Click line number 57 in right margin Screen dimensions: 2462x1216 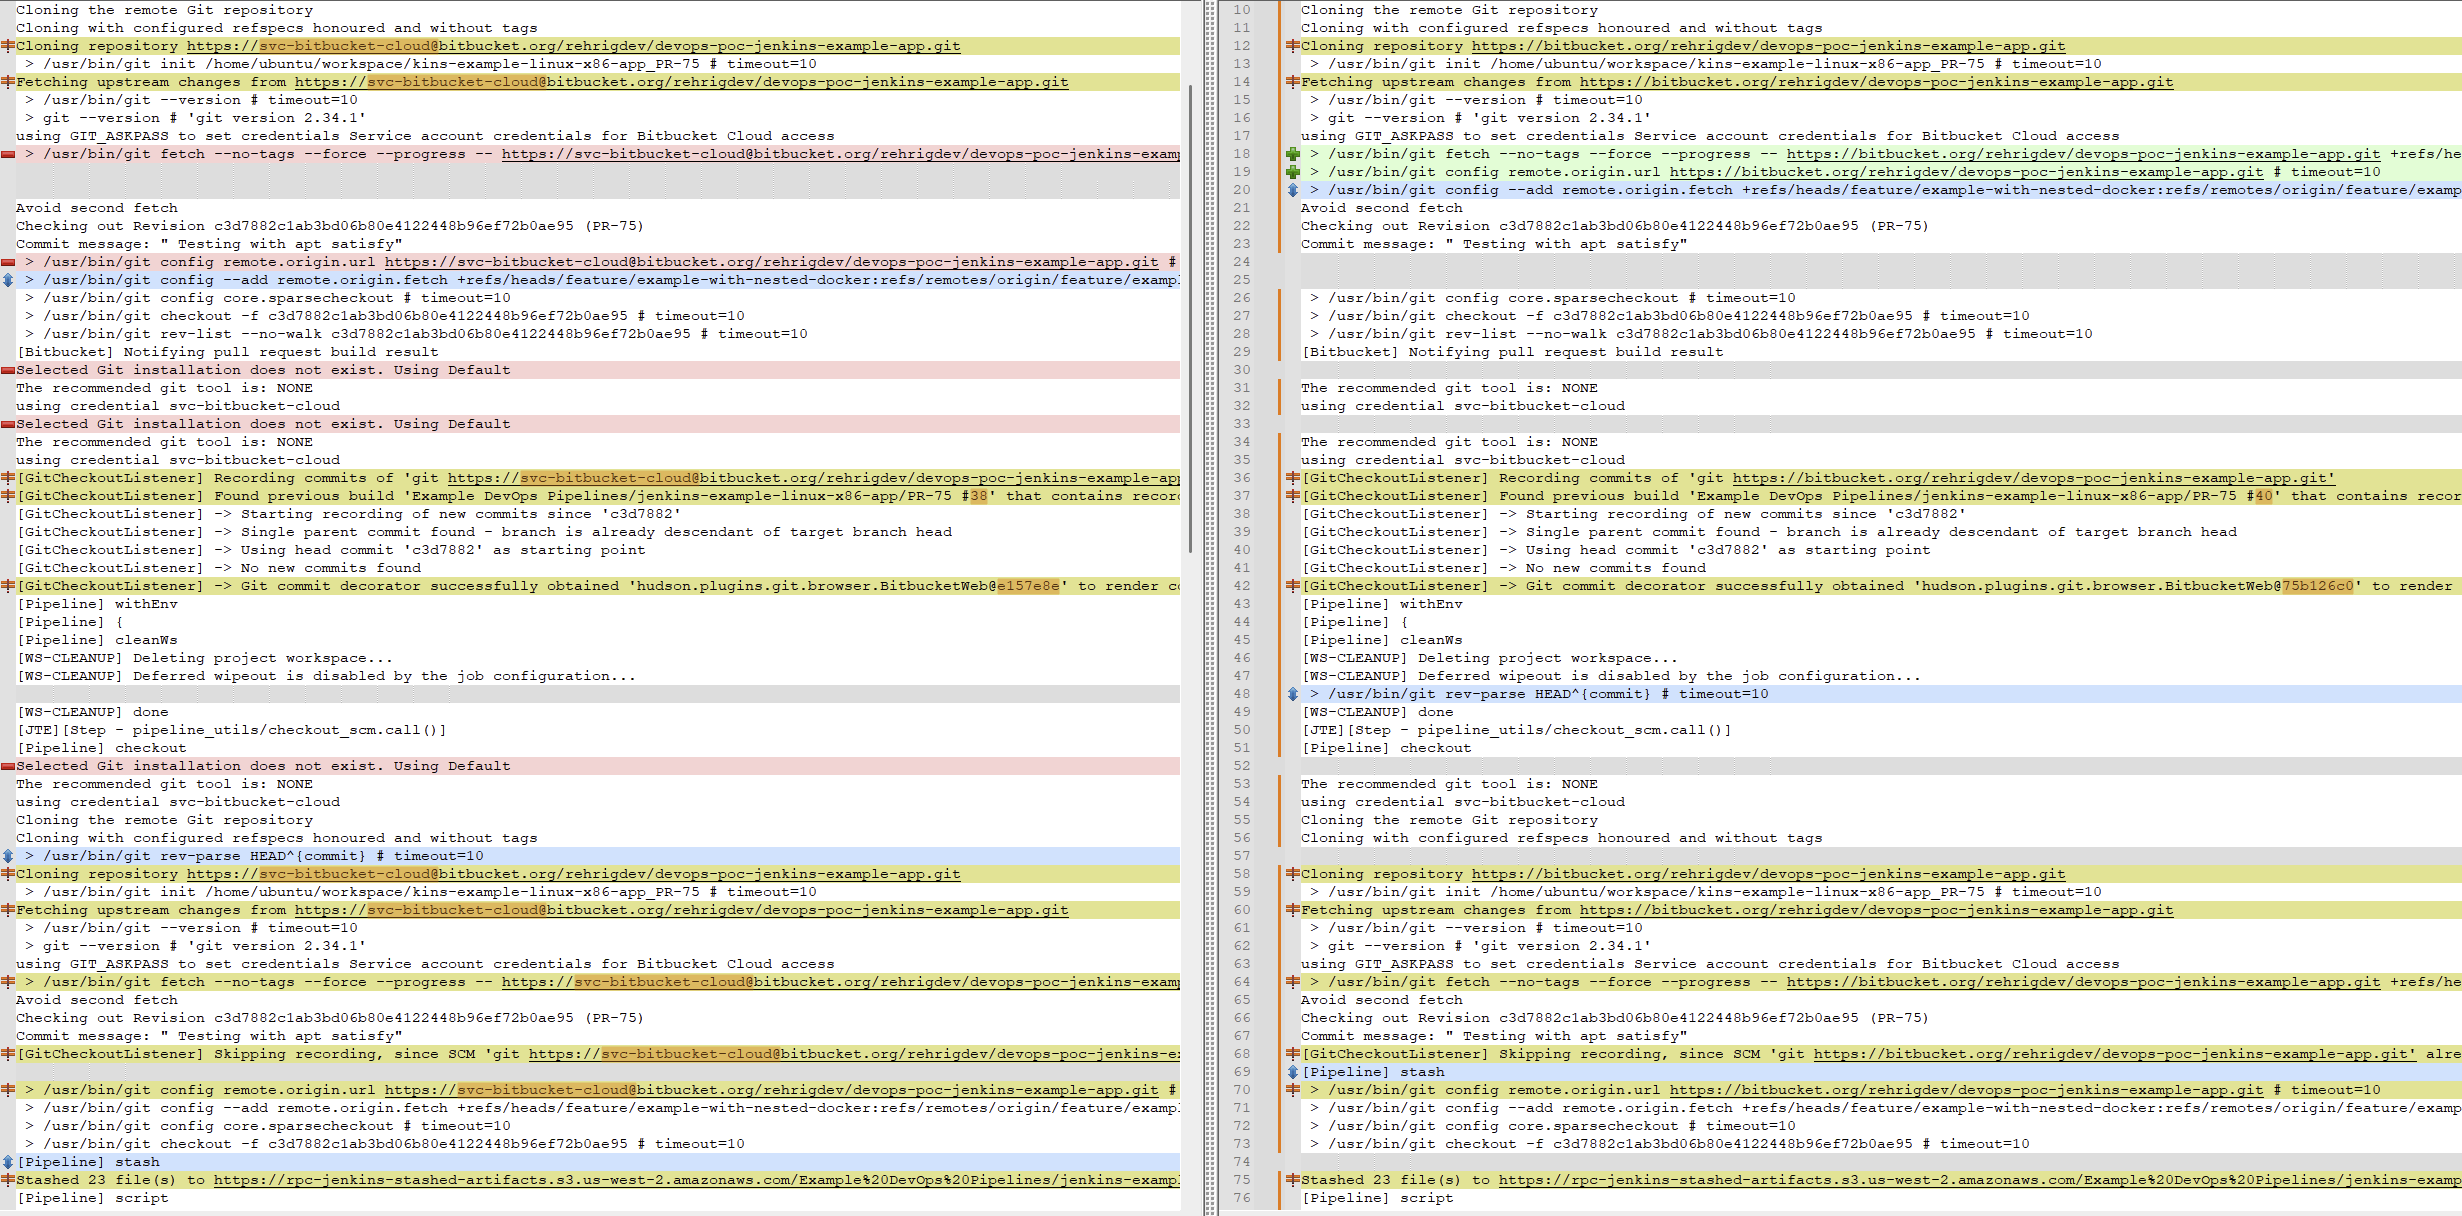(1241, 856)
